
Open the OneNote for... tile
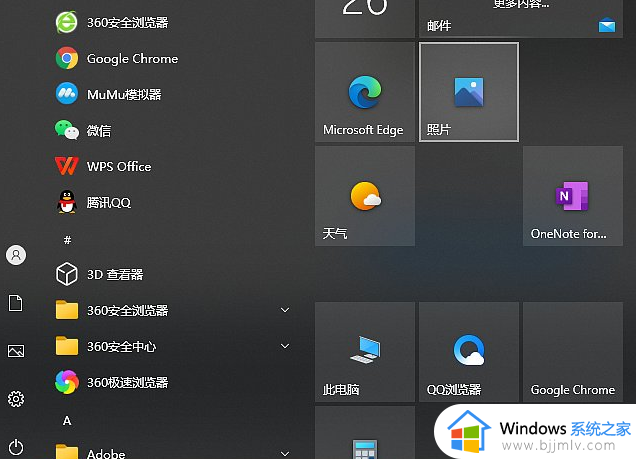tap(573, 196)
